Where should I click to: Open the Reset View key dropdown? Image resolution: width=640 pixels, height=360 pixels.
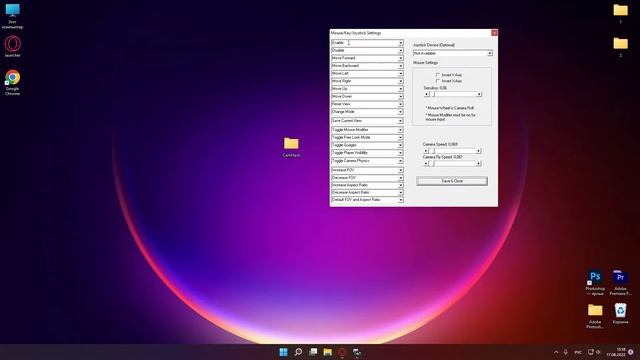[x=367, y=104]
